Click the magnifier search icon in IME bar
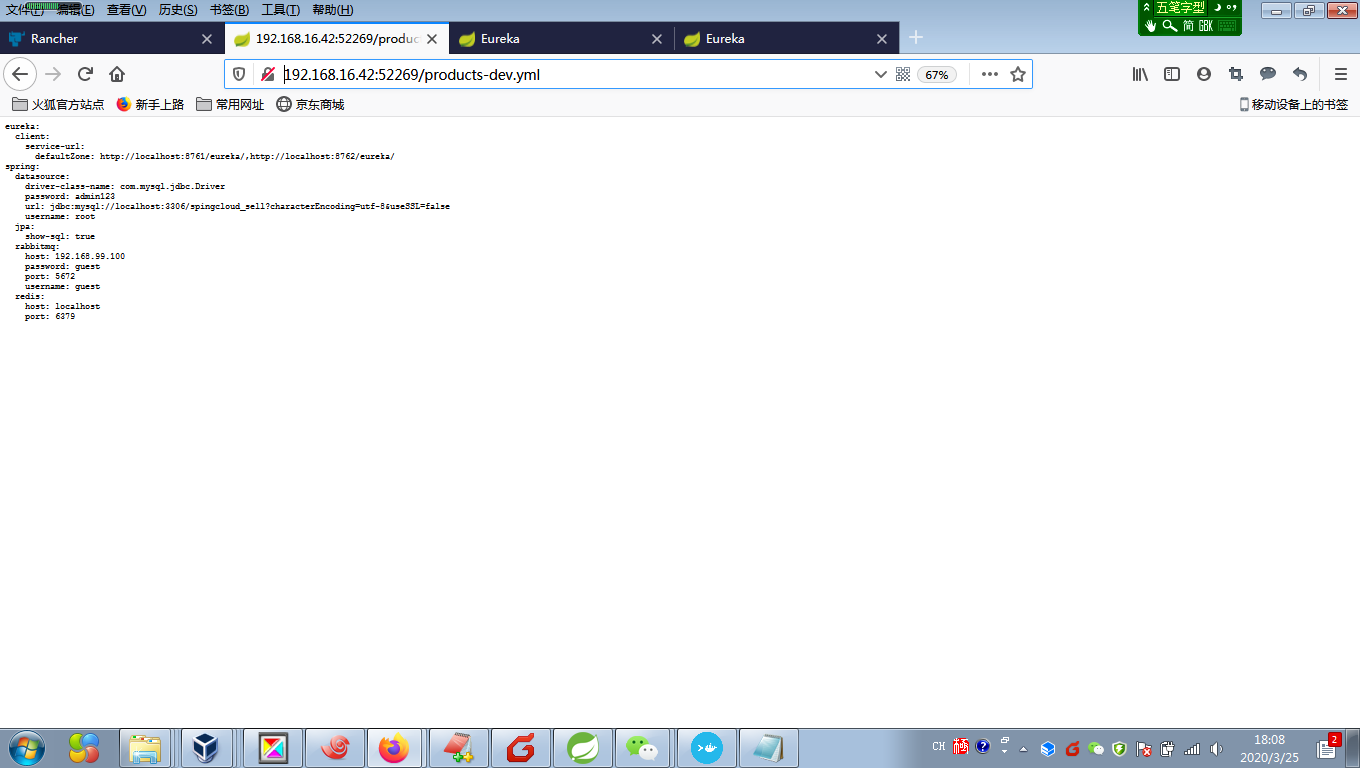Image resolution: width=1360 pixels, height=768 pixels. point(1169,26)
